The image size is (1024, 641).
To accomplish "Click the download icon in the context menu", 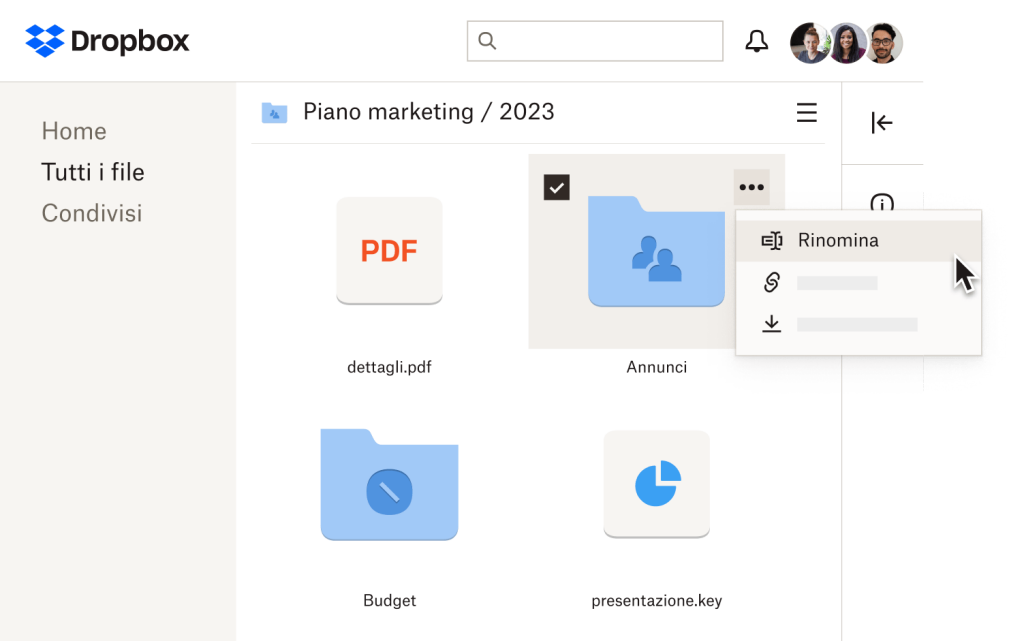I will pos(770,323).
